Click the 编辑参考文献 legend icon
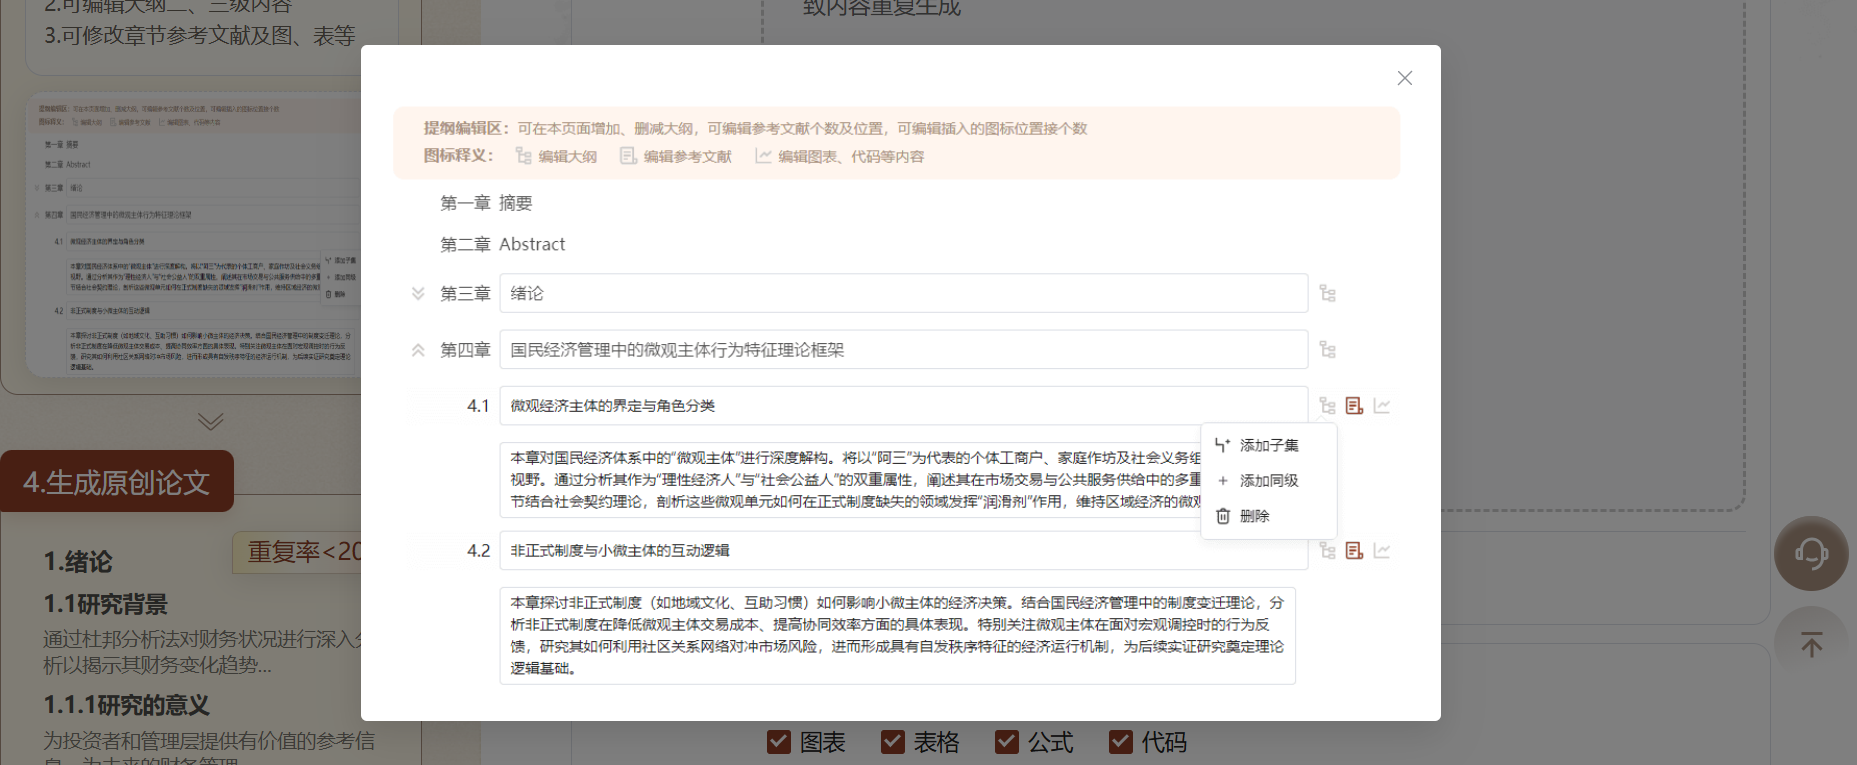Viewport: 1857px width, 765px height. [x=627, y=156]
